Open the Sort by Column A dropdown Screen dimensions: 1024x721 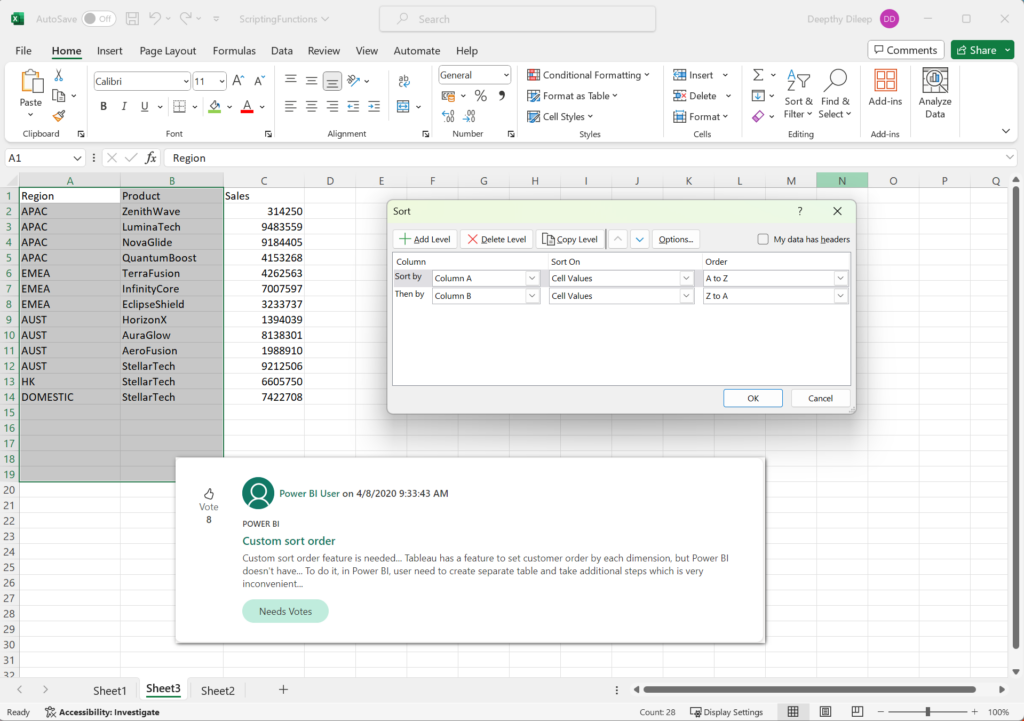(533, 277)
